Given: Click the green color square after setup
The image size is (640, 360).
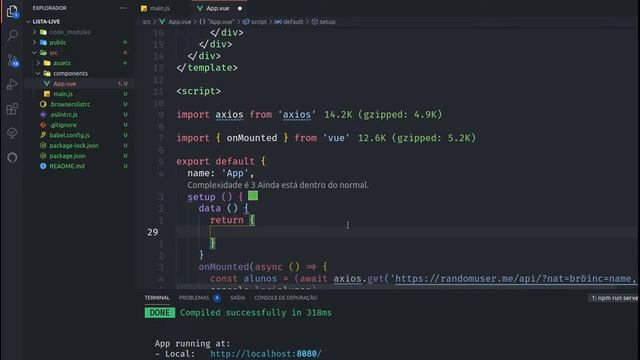Looking at the screenshot, I should point(253,196).
